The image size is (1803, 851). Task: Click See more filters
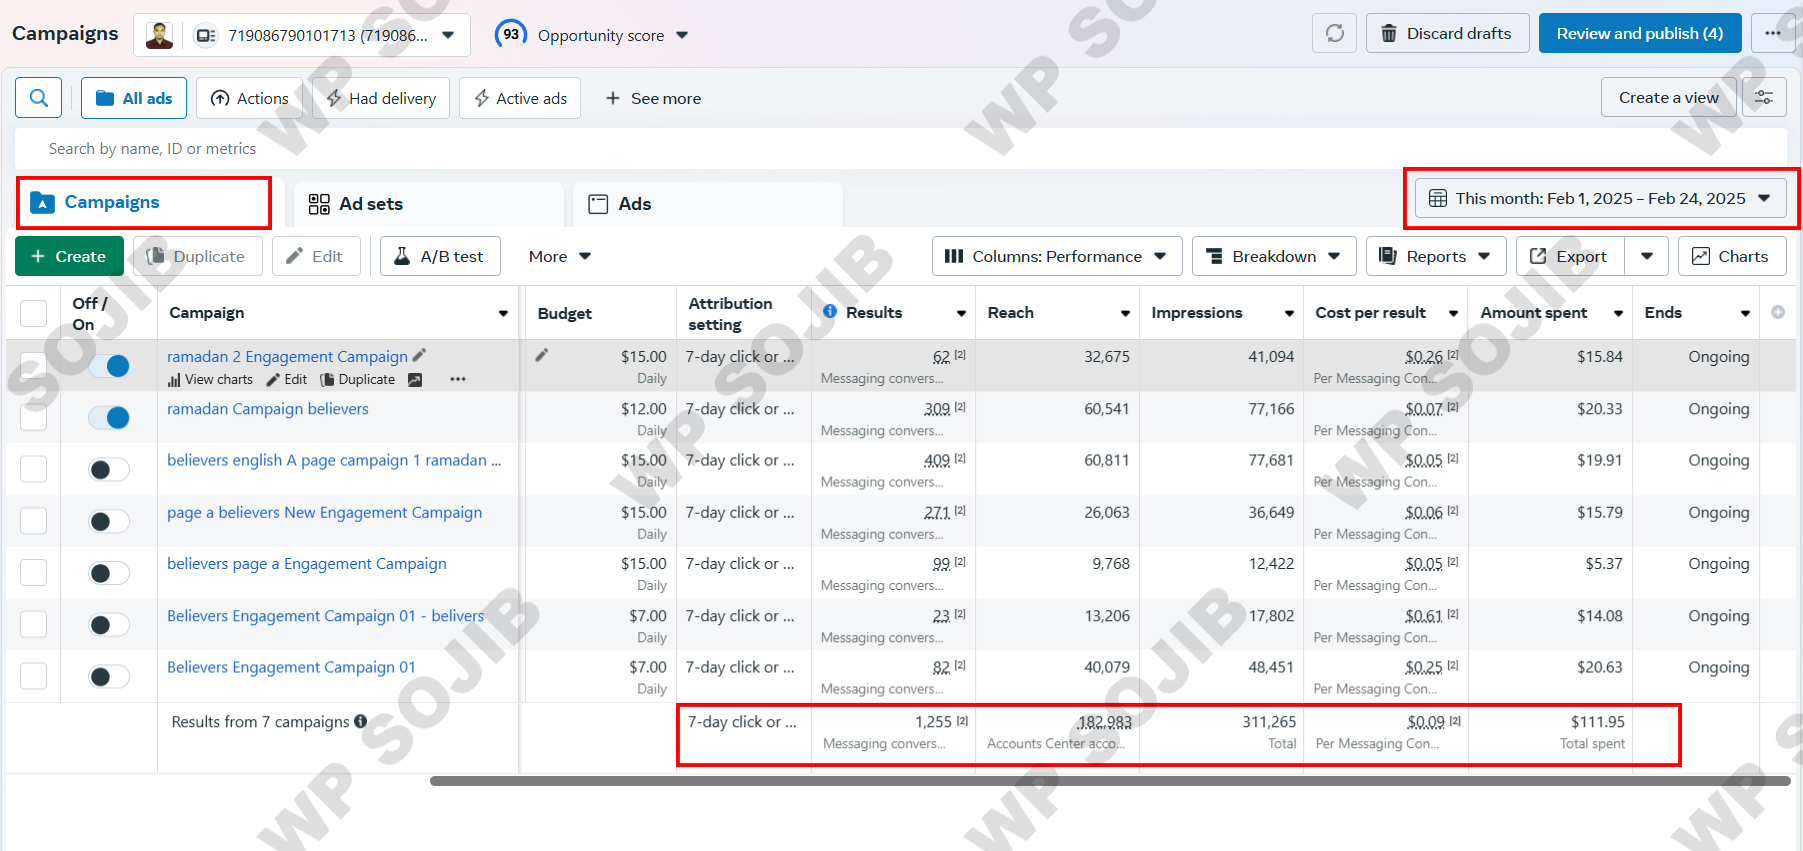click(653, 98)
